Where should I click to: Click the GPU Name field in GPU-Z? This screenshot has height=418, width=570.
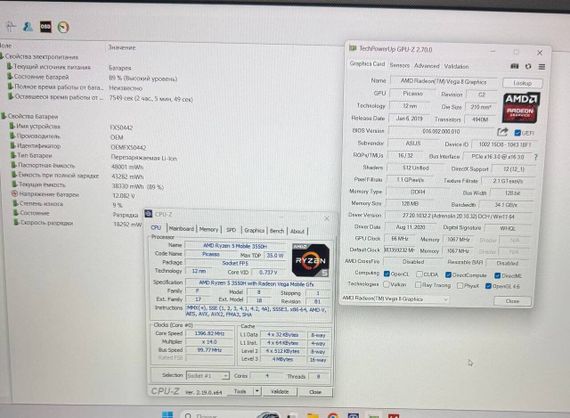point(443,81)
